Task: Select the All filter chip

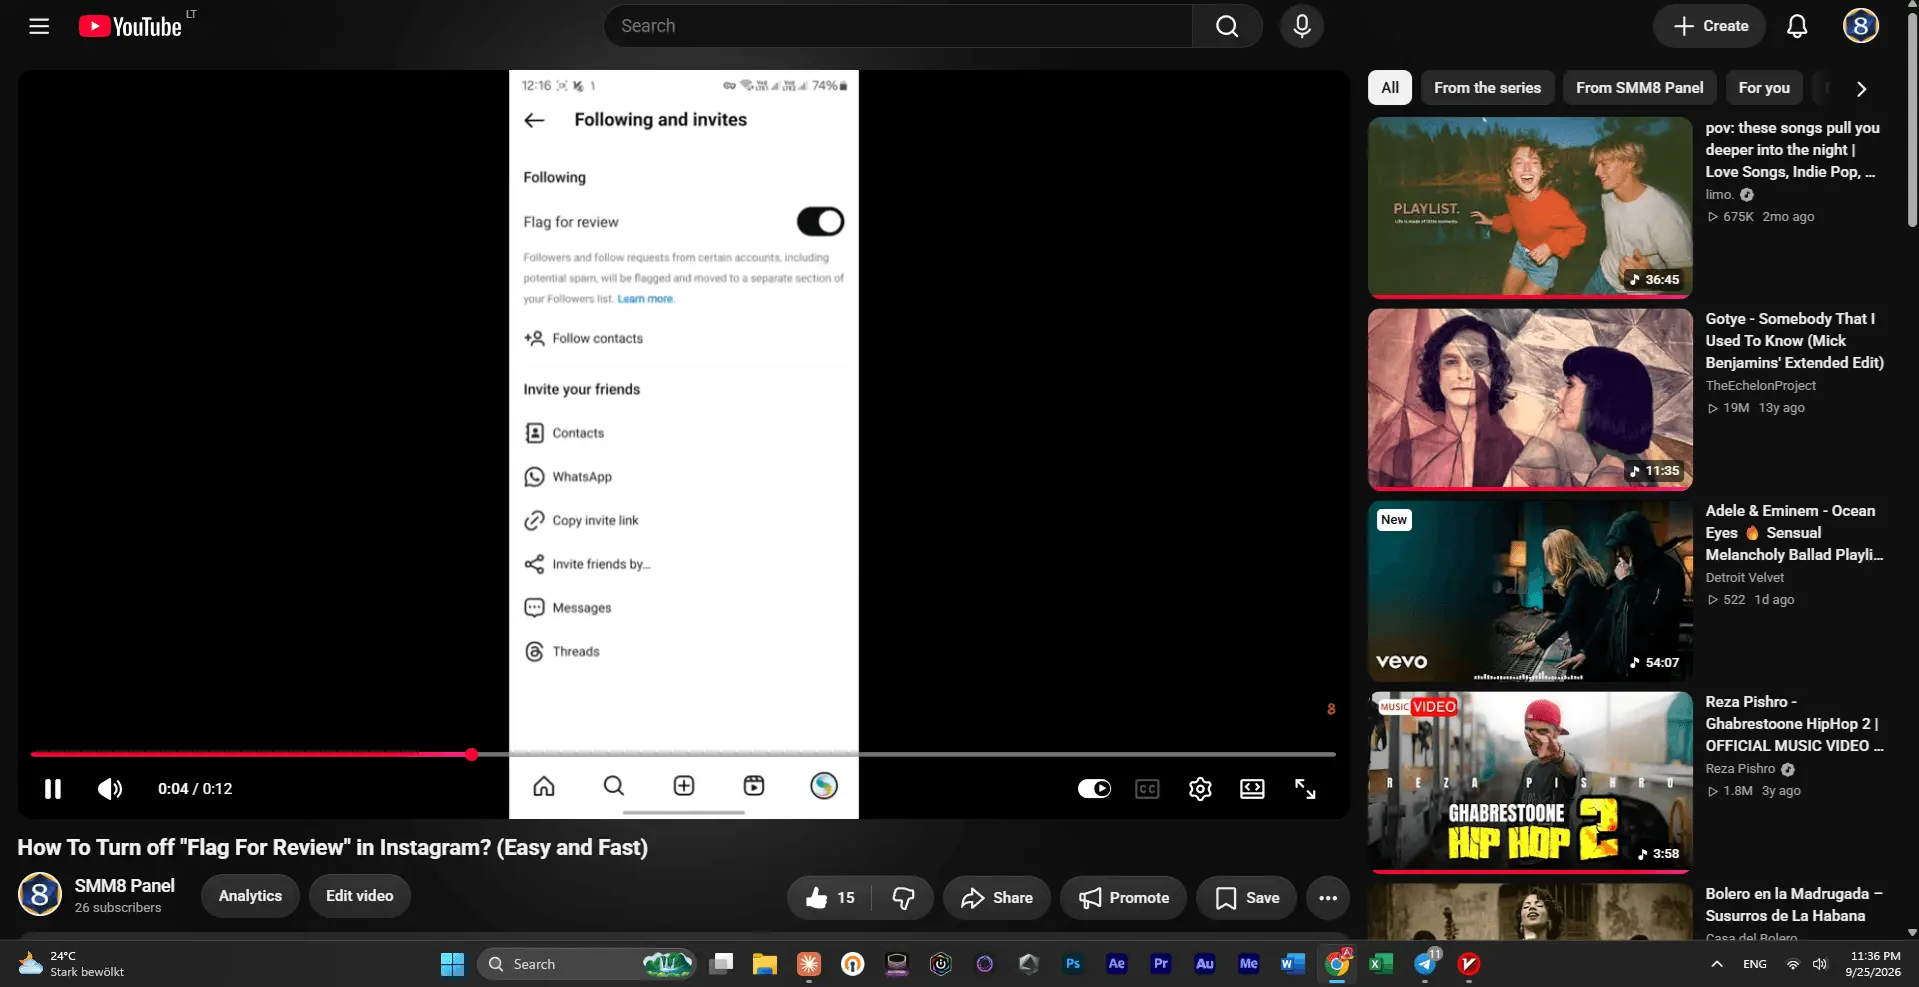Action: click(1390, 88)
